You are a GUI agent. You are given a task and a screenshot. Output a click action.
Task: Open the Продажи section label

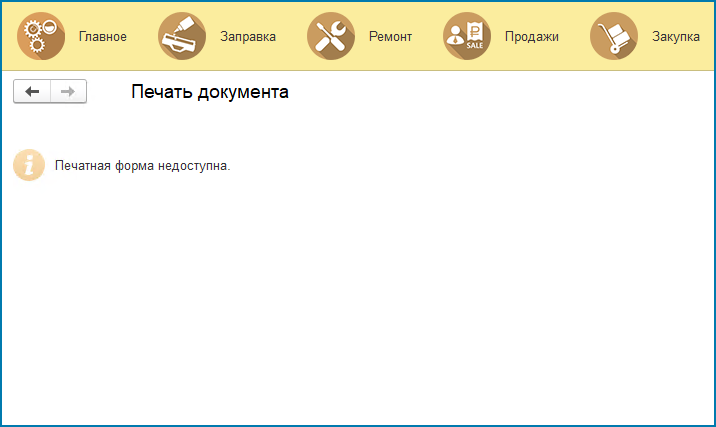tap(532, 37)
